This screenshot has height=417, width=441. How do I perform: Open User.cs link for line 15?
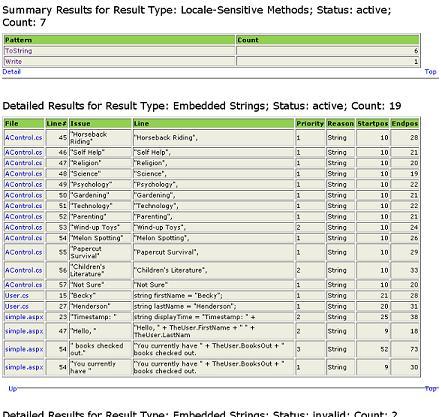coord(17,295)
